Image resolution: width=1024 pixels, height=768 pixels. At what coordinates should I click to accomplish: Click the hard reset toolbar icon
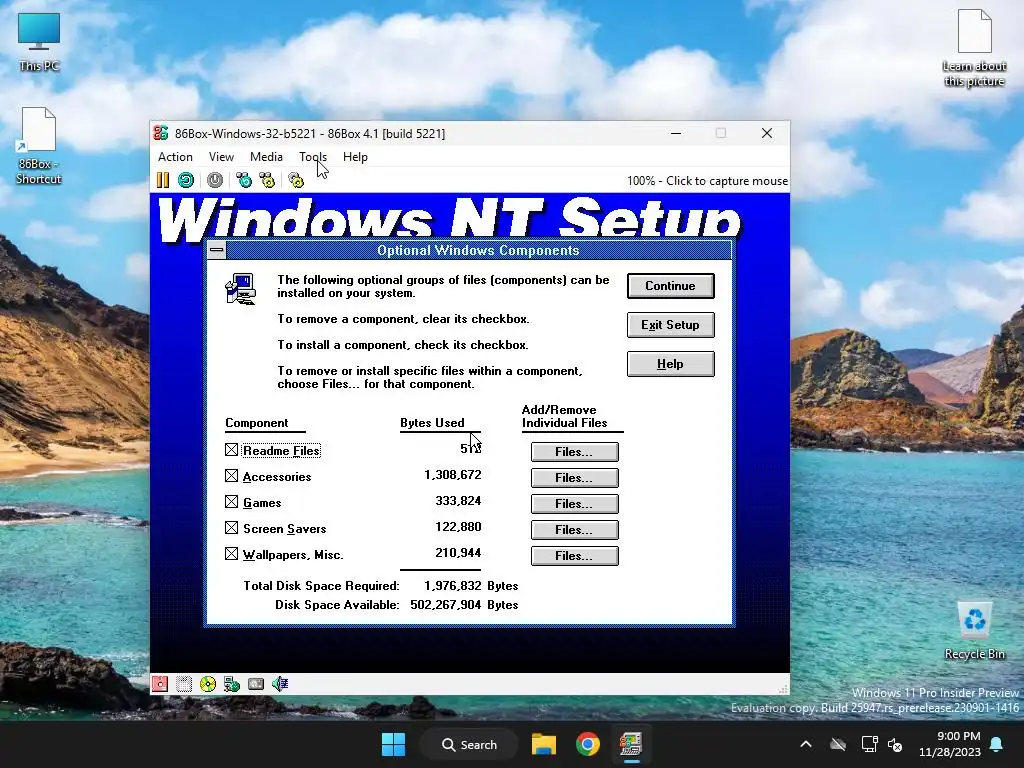(185, 180)
